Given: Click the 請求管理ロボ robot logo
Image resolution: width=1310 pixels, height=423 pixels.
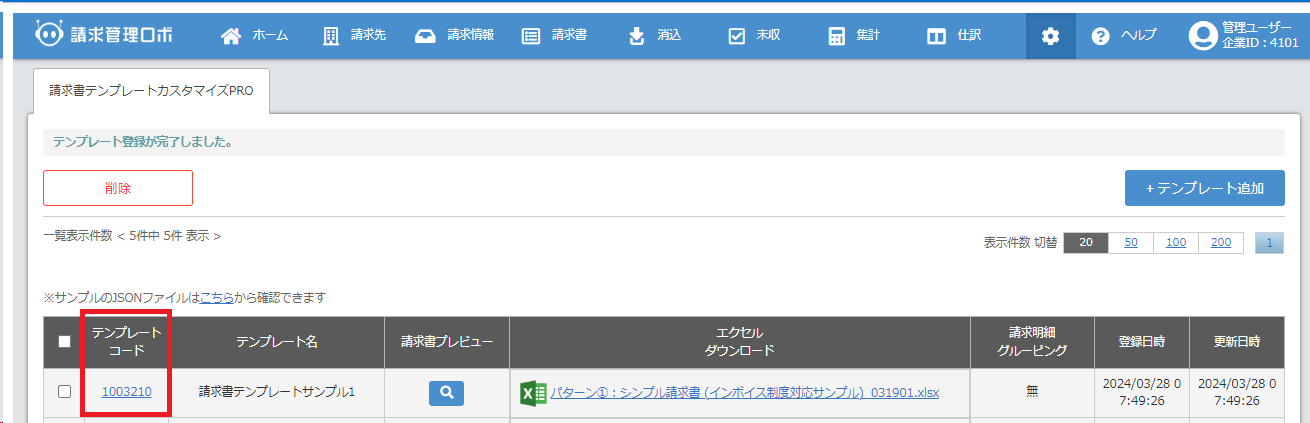Looking at the screenshot, I should [104, 35].
